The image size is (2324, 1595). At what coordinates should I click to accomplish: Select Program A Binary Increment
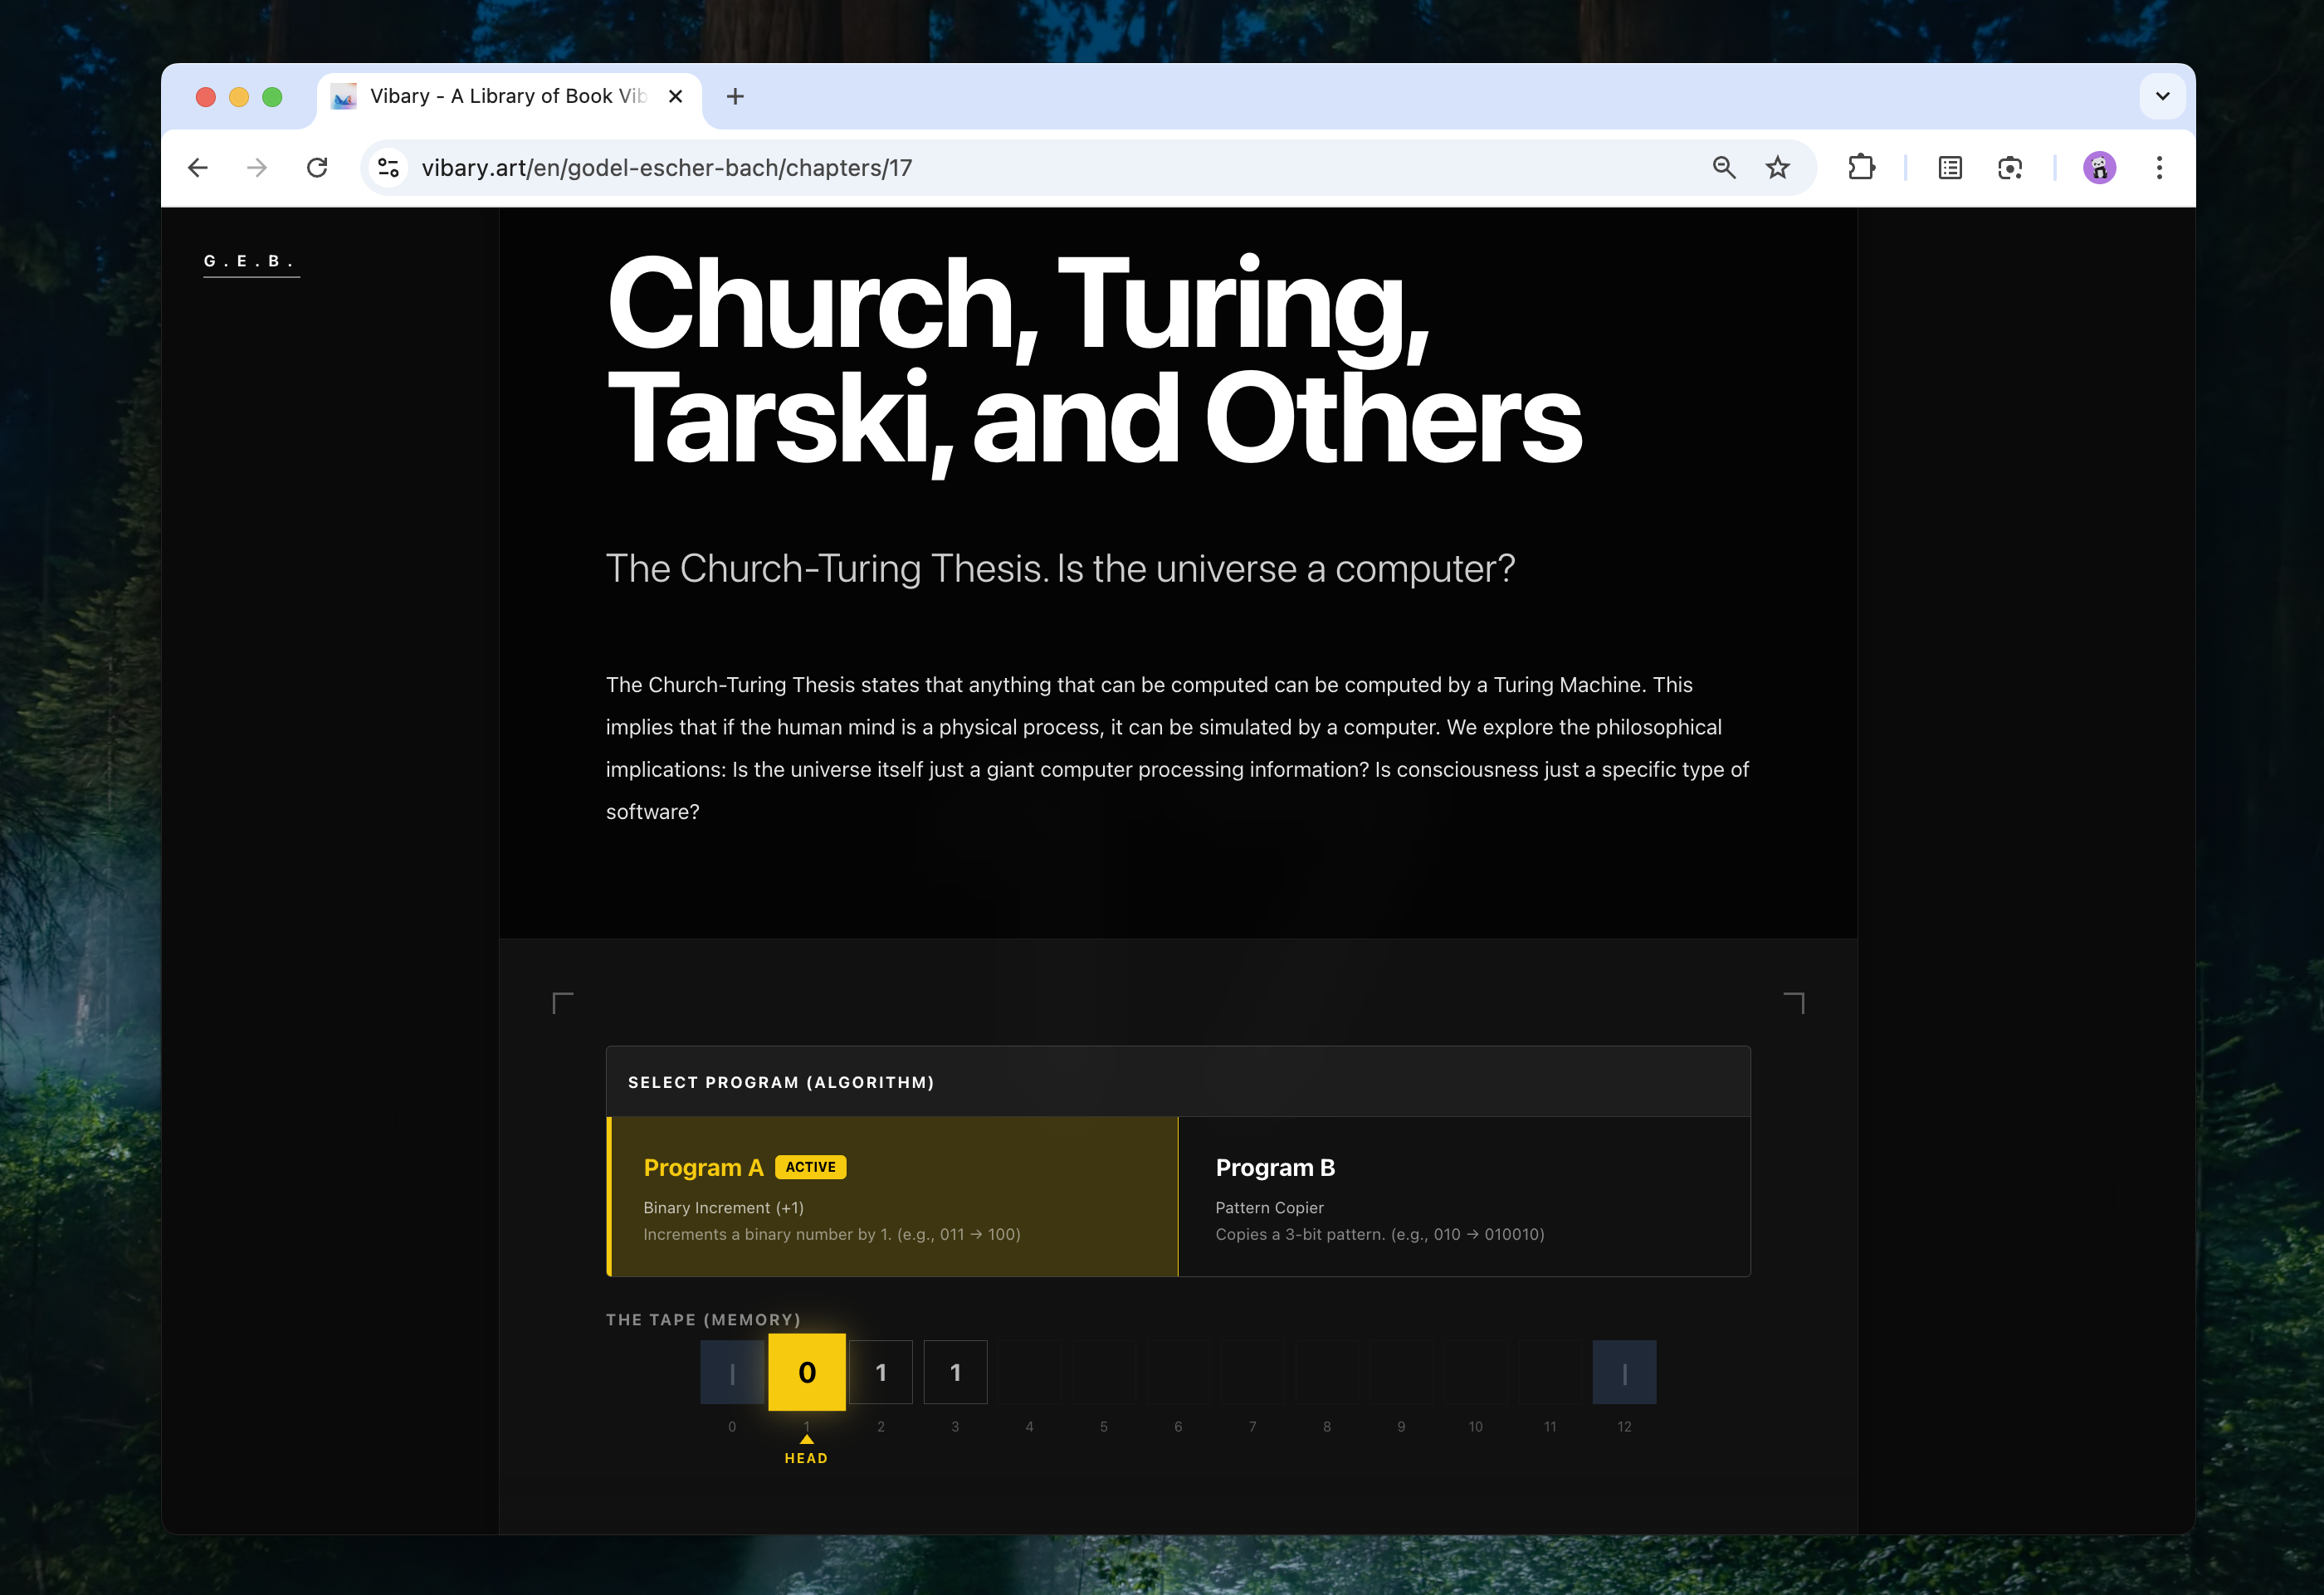pyautogui.click(x=893, y=1196)
